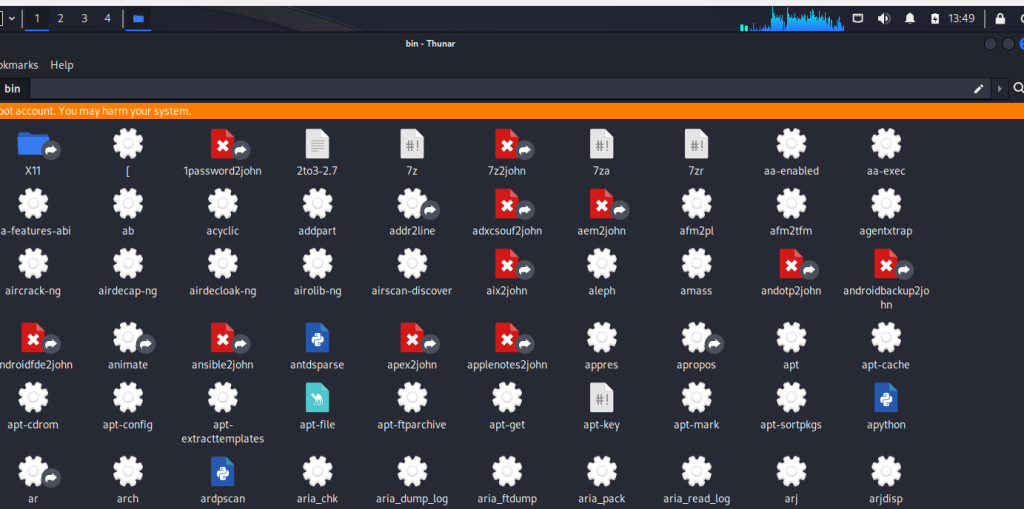Click the aa-enabled executable icon

791,144
